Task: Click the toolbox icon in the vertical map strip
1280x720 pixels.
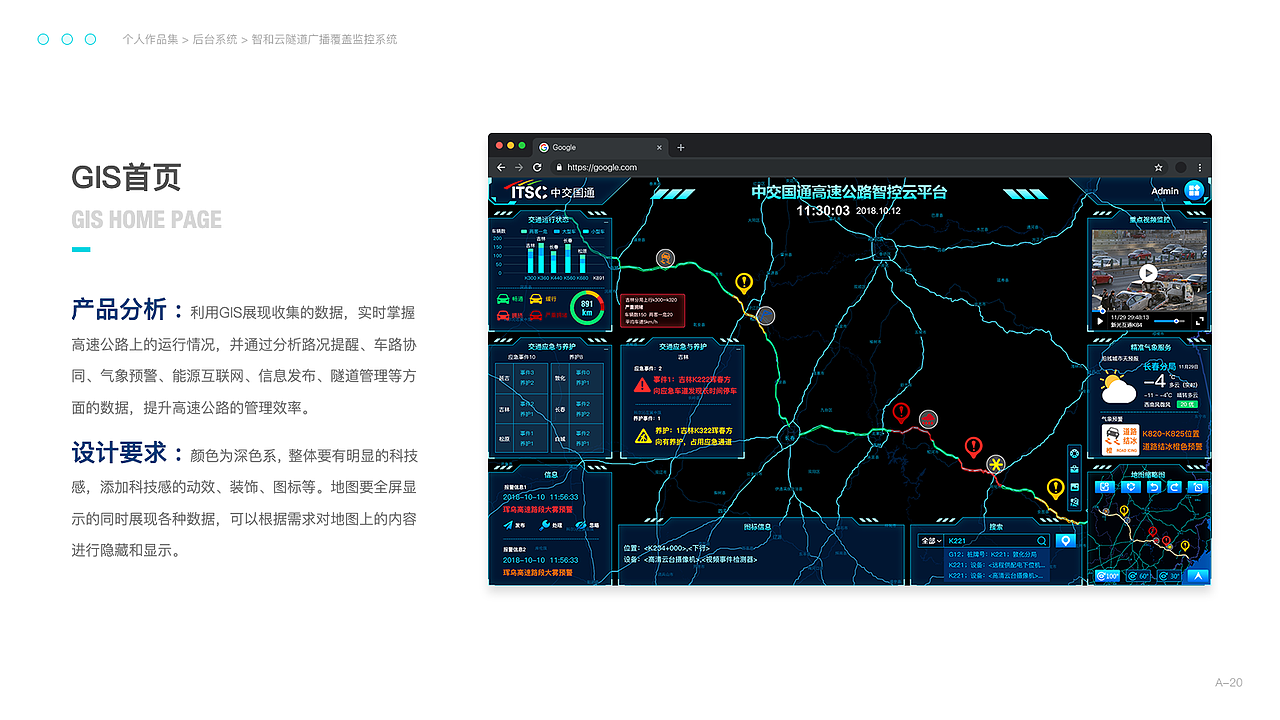Action: click(x=1074, y=470)
